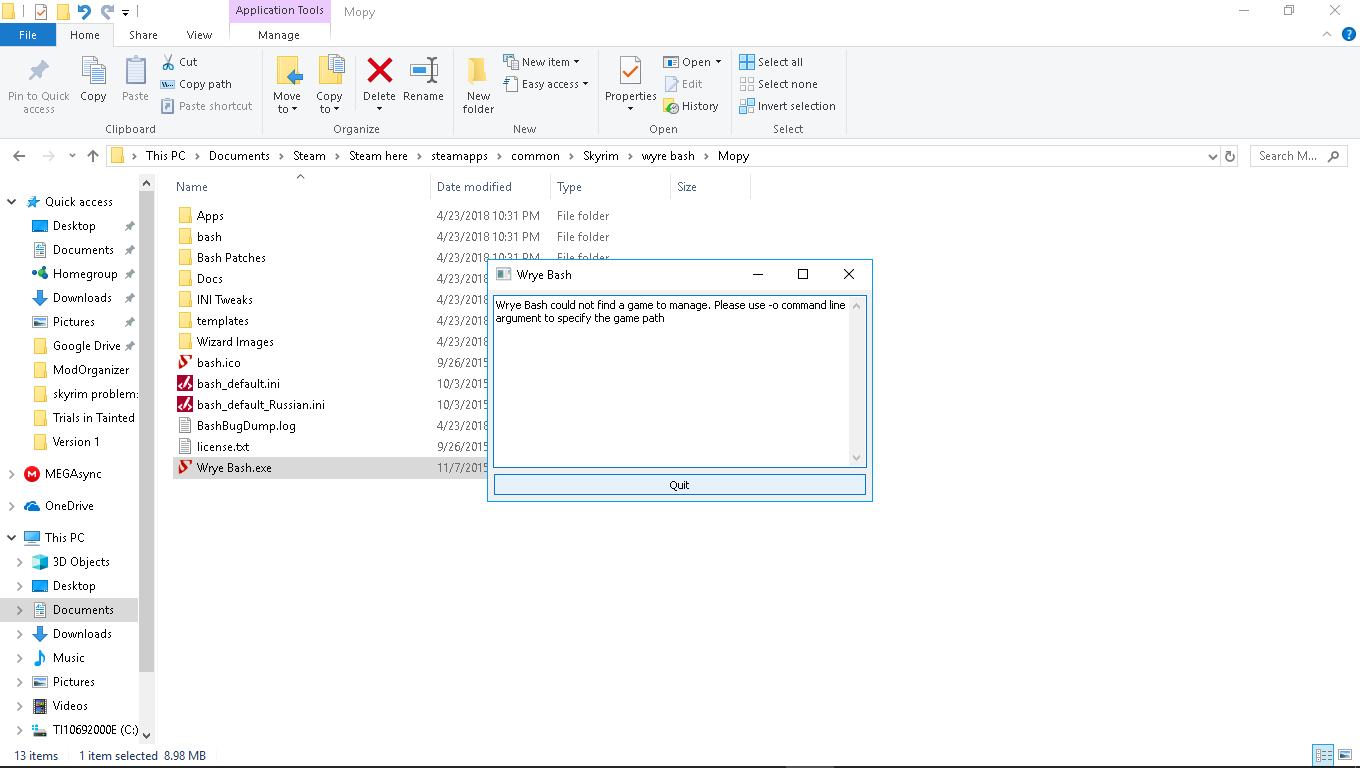Expand the Move to dropdown
This screenshot has height=768, width=1360.
coord(287,103)
